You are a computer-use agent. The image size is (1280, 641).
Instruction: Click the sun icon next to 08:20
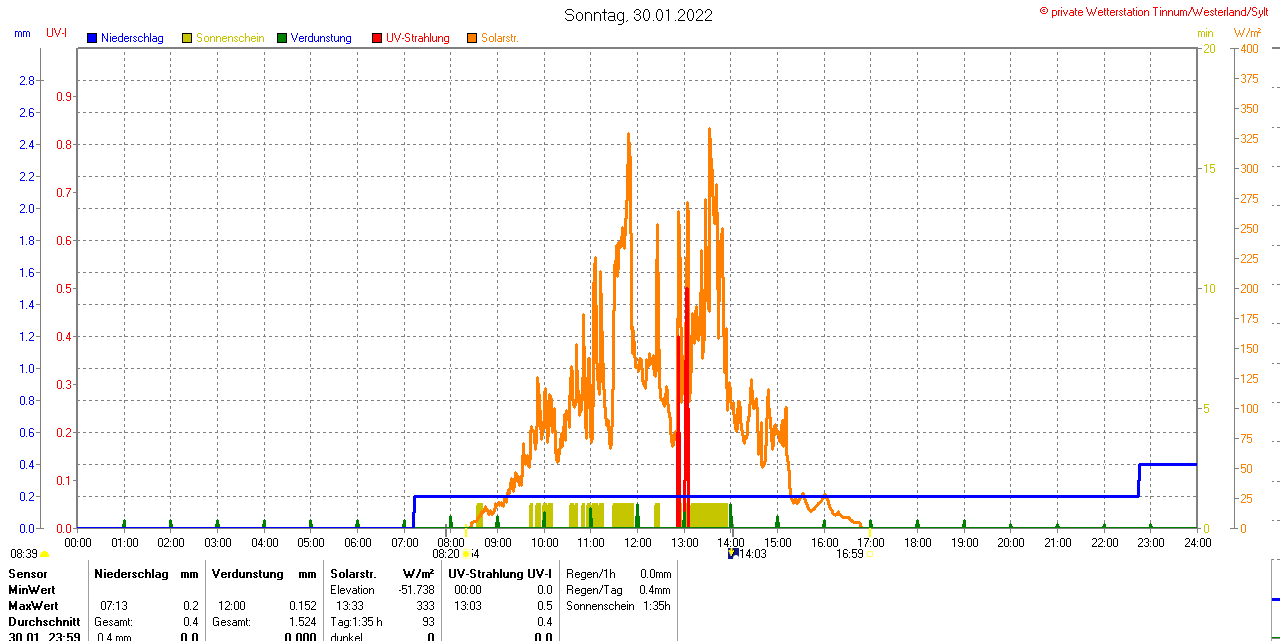(466, 553)
